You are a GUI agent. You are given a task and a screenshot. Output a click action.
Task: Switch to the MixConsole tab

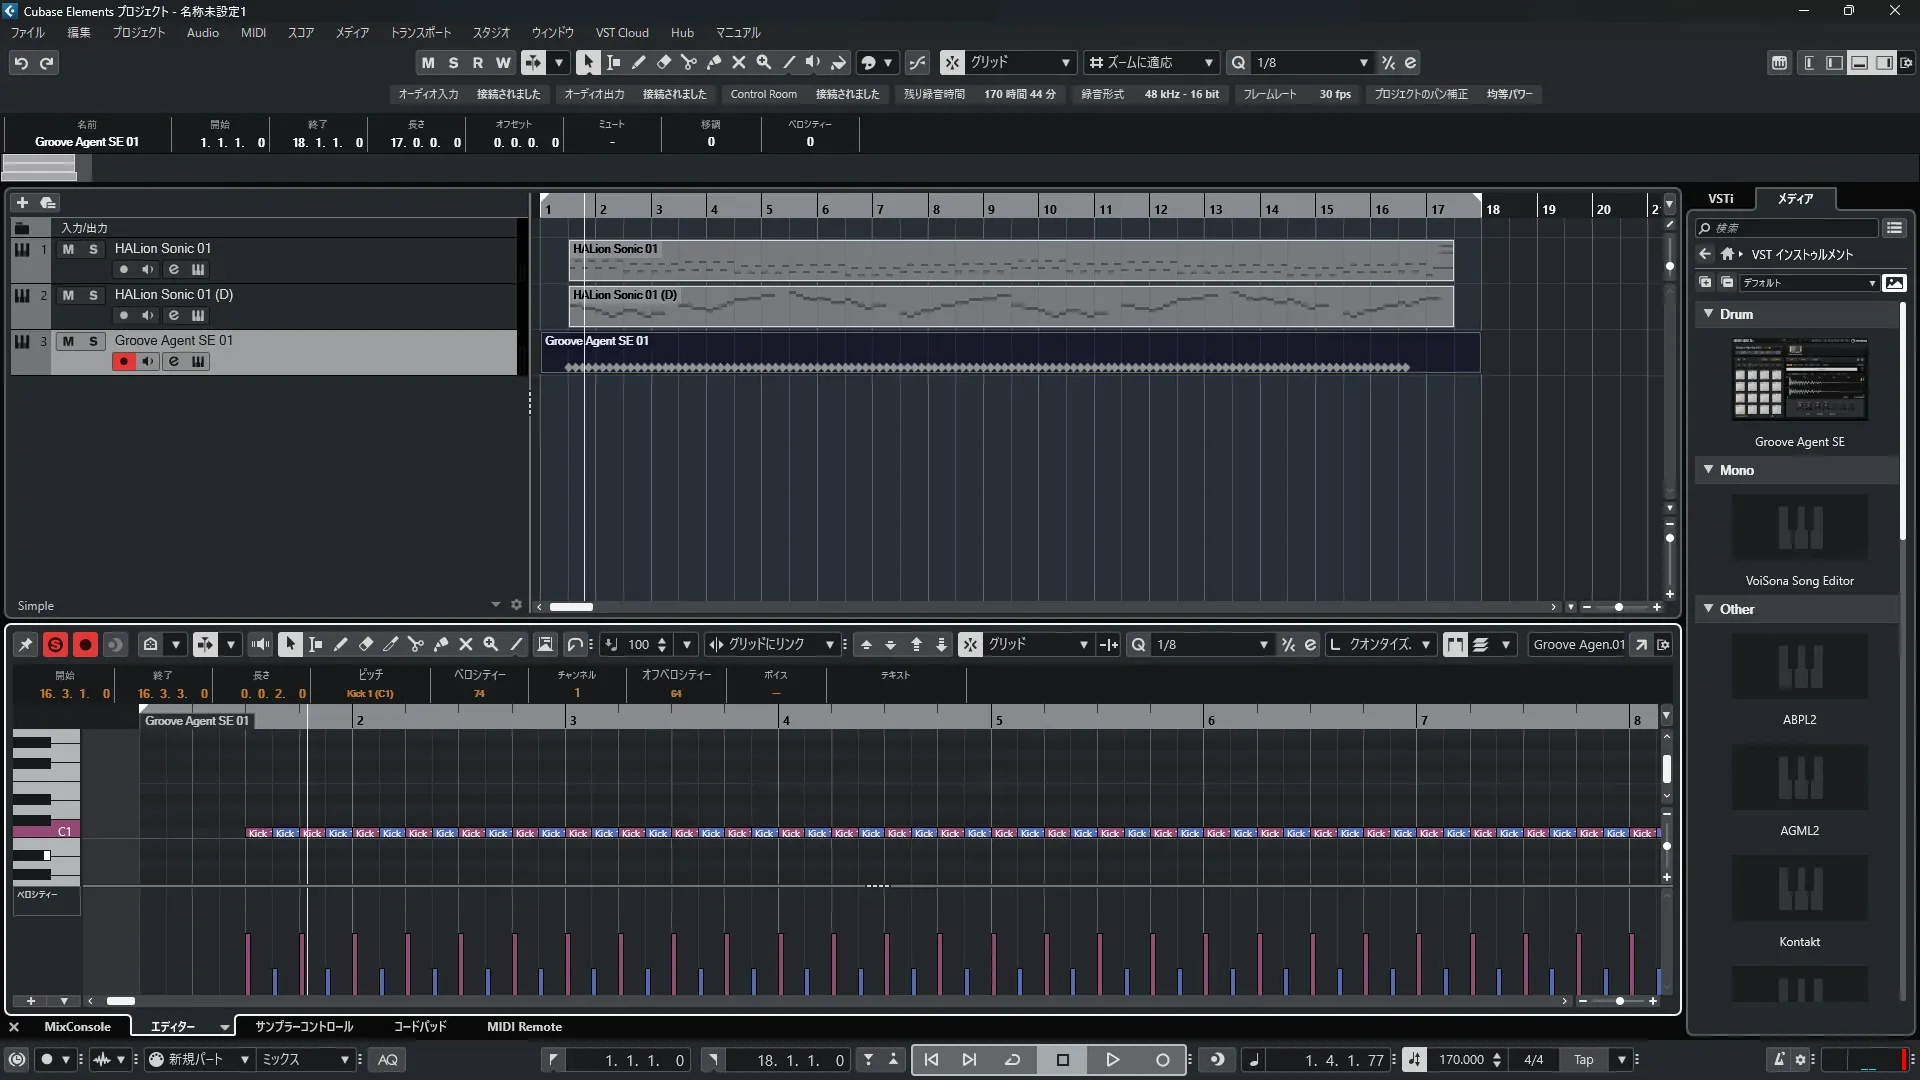pyautogui.click(x=77, y=1027)
